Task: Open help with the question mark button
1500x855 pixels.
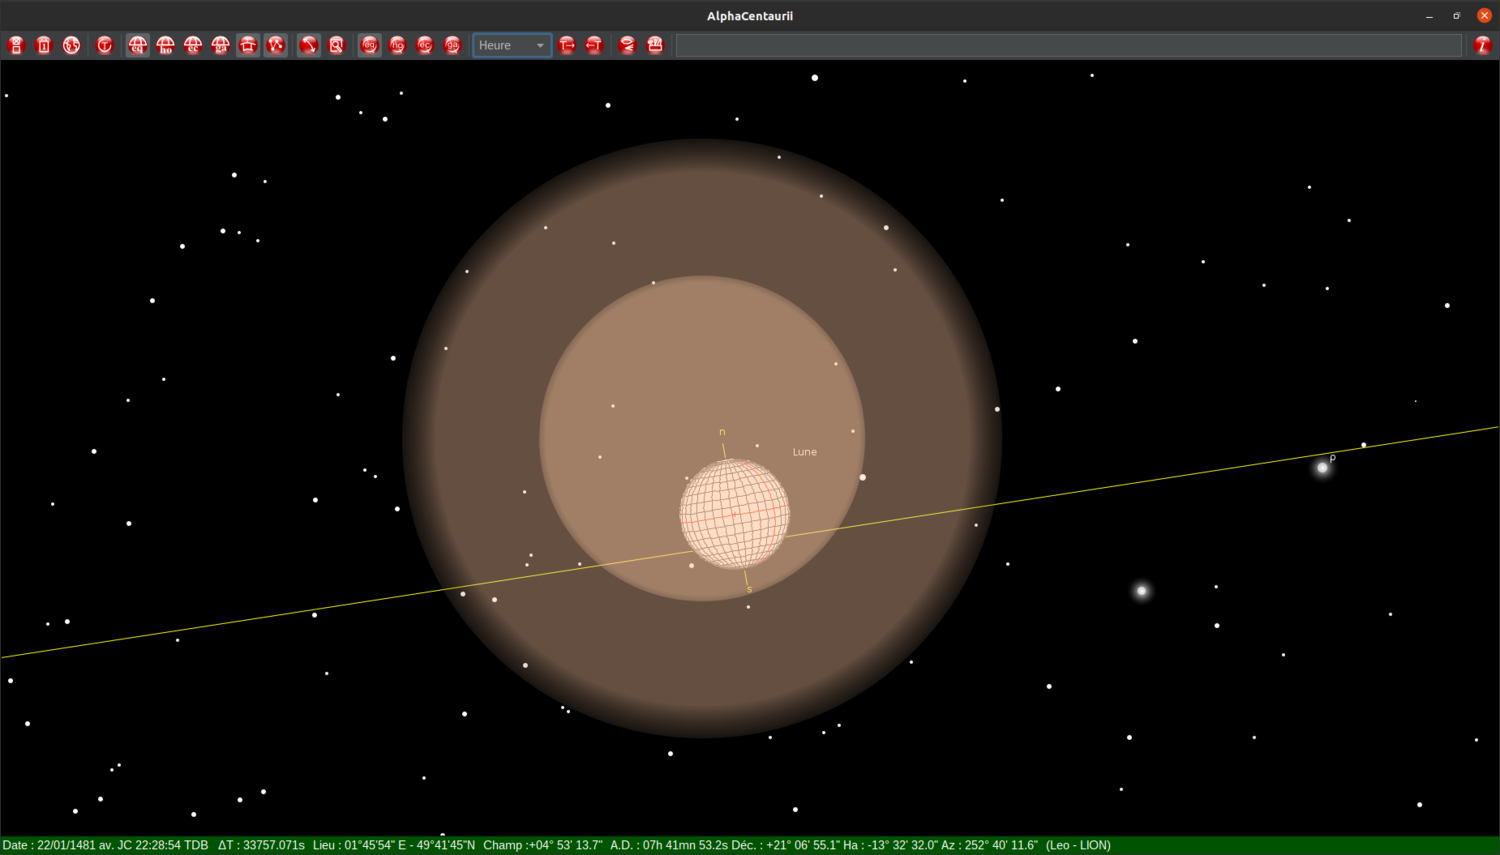Action: coord(1482,44)
